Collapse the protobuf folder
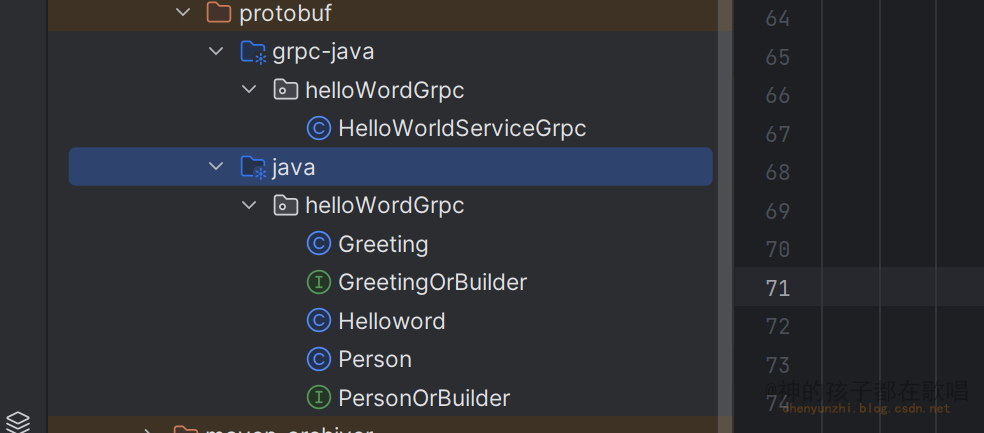 click(x=182, y=13)
